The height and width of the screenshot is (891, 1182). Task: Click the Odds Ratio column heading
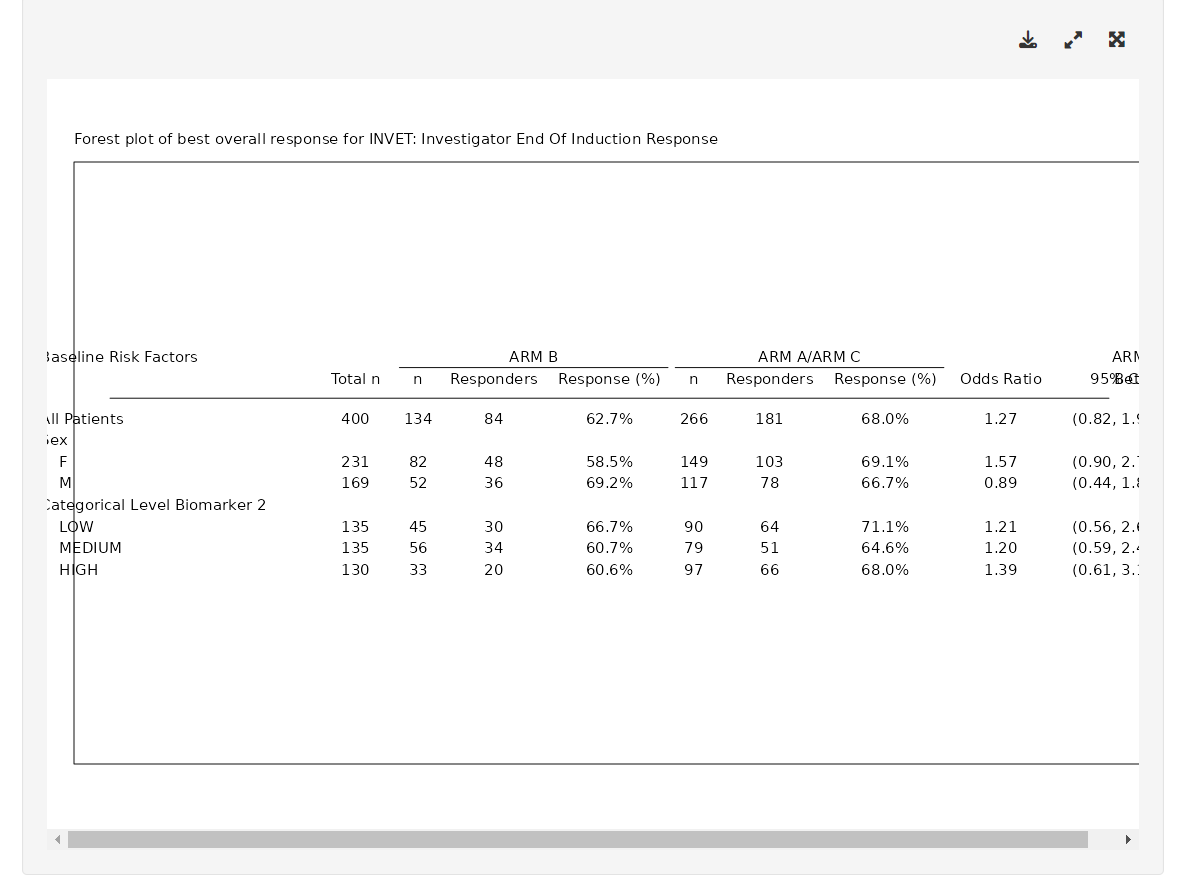coord(1000,379)
